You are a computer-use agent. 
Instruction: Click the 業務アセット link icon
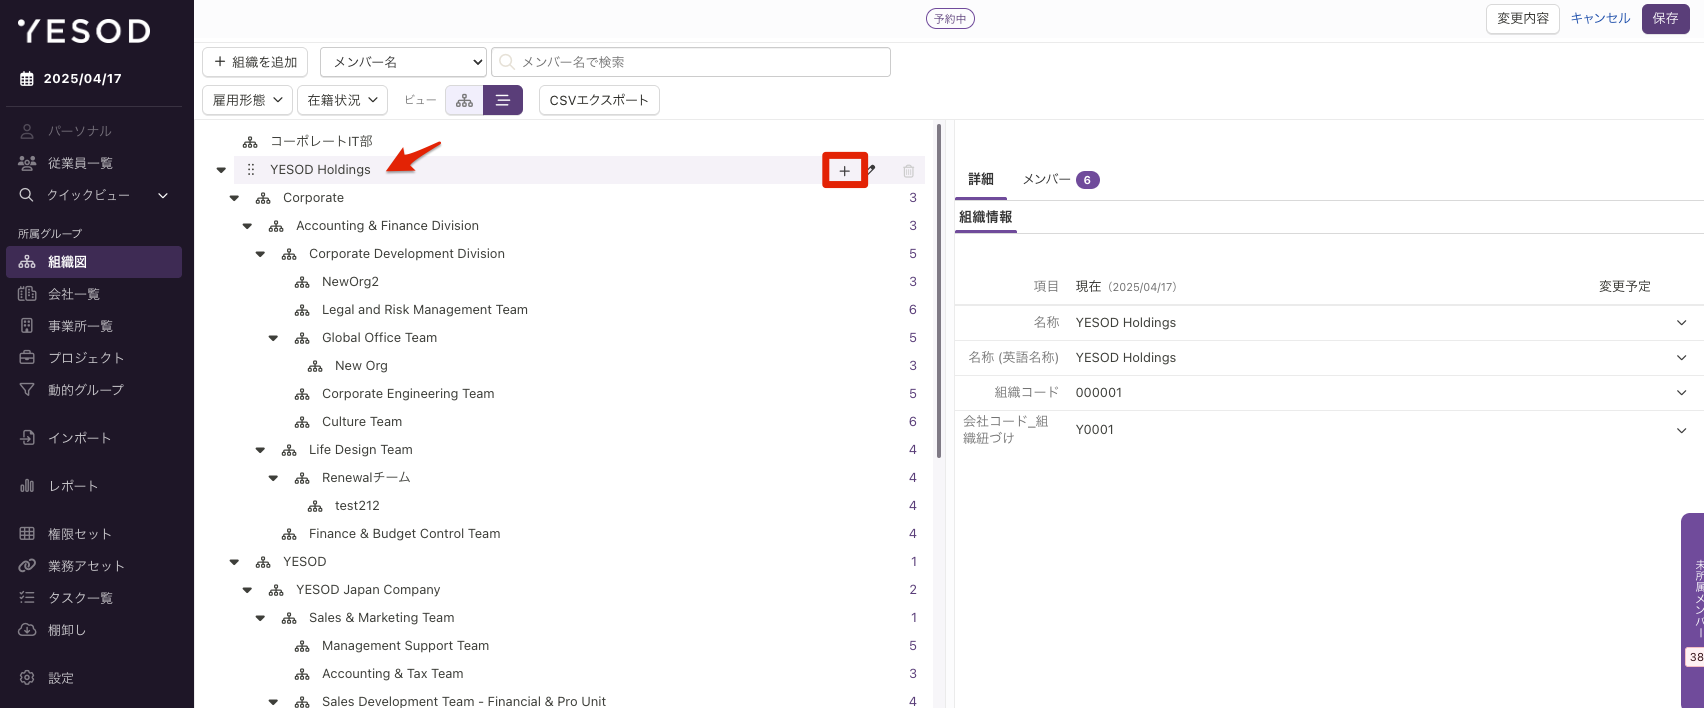(27, 565)
